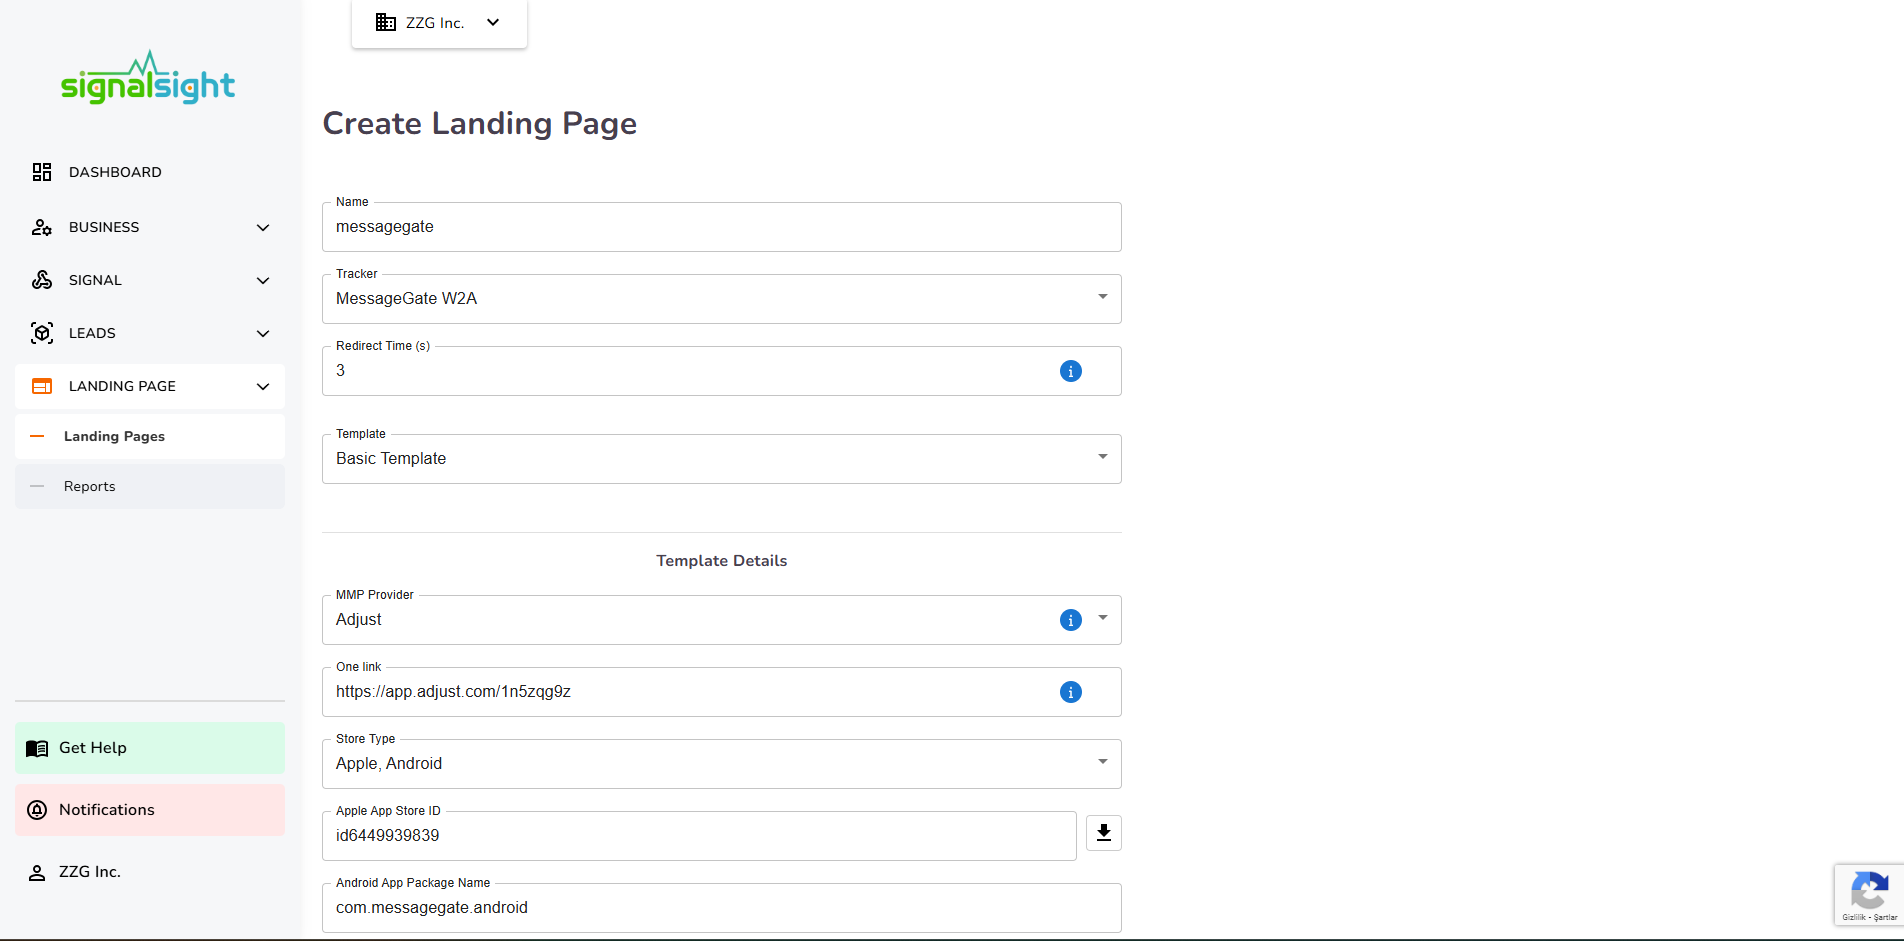The width and height of the screenshot is (1904, 941).
Task: Click the user avatar icon at bottom
Action: [37, 873]
